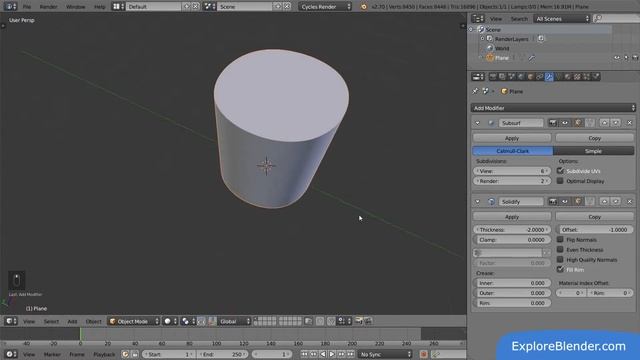
Task: Play animation in reverse
Action: tap(323, 354)
